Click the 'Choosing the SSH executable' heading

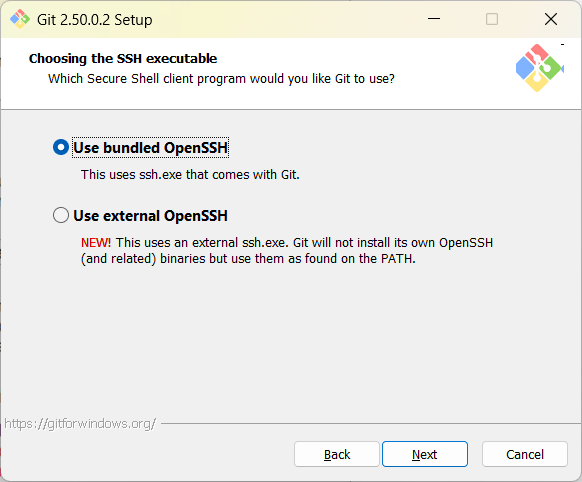pos(123,59)
